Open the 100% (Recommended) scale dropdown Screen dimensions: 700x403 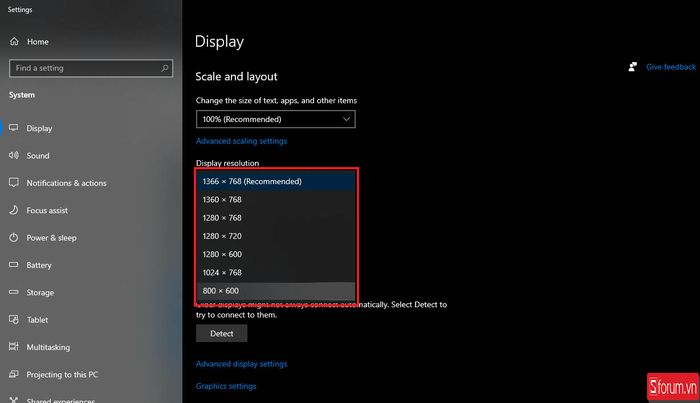click(x=275, y=119)
